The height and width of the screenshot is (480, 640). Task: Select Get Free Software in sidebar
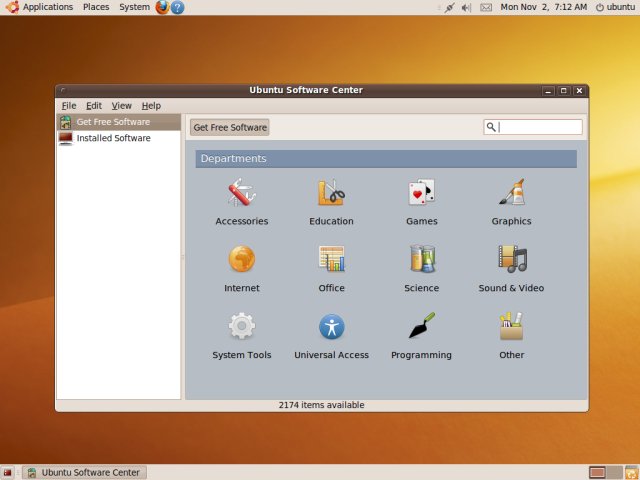(x=118, y=122)
